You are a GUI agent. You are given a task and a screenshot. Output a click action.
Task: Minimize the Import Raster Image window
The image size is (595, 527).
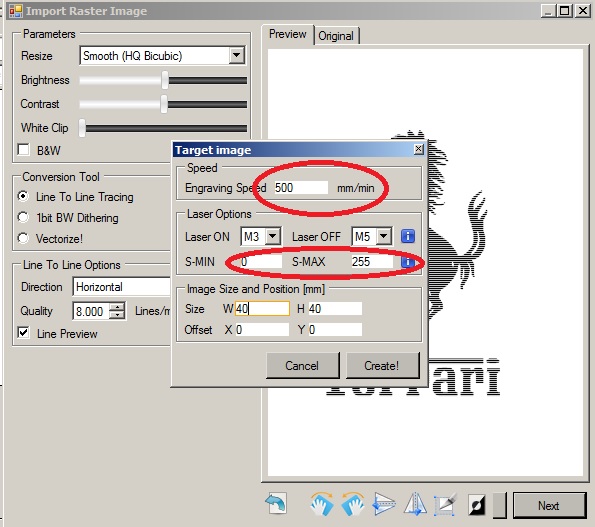point(548,11)
